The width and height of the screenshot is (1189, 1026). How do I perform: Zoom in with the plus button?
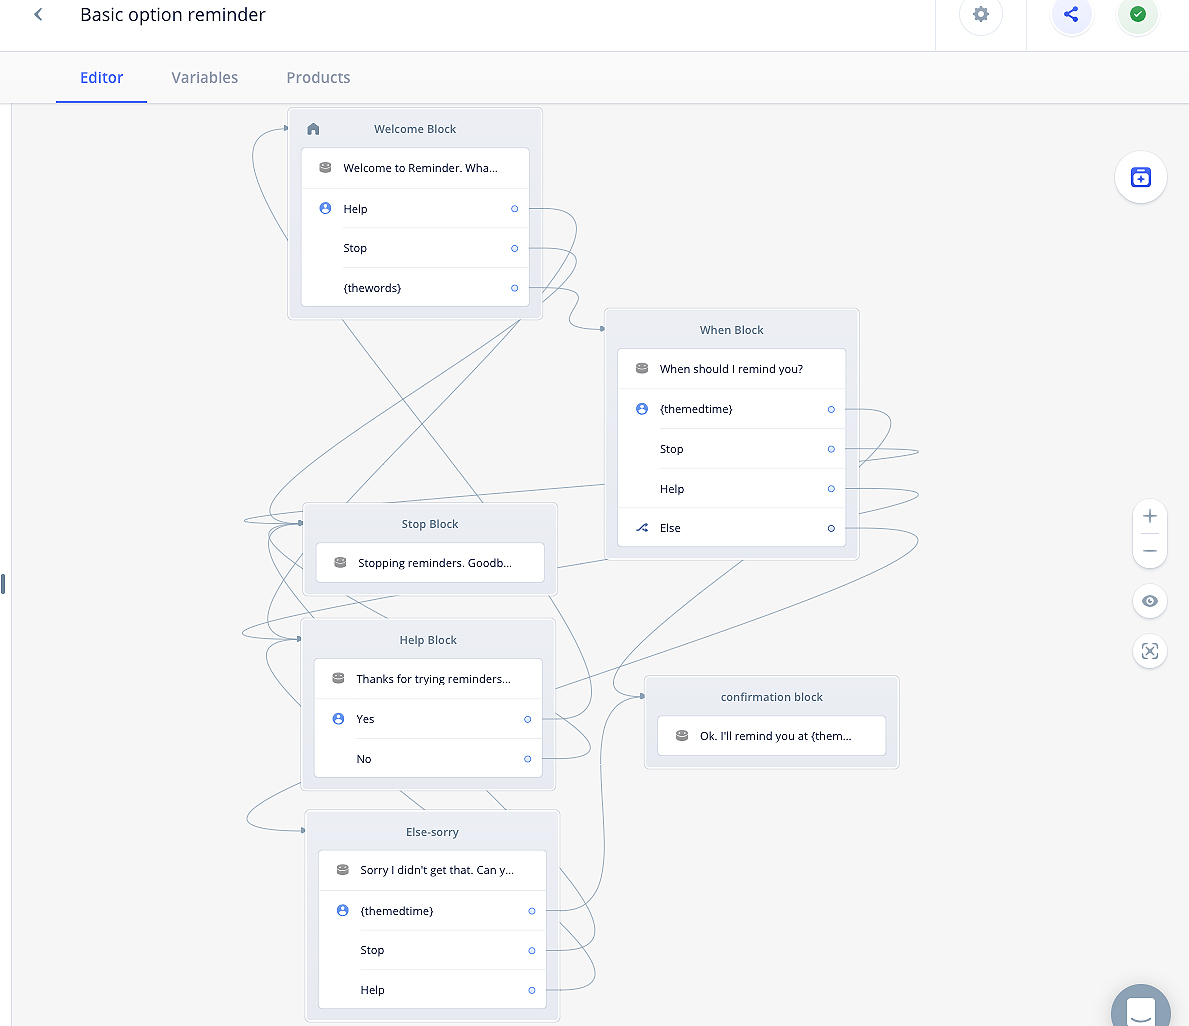tap(1150, 517)
